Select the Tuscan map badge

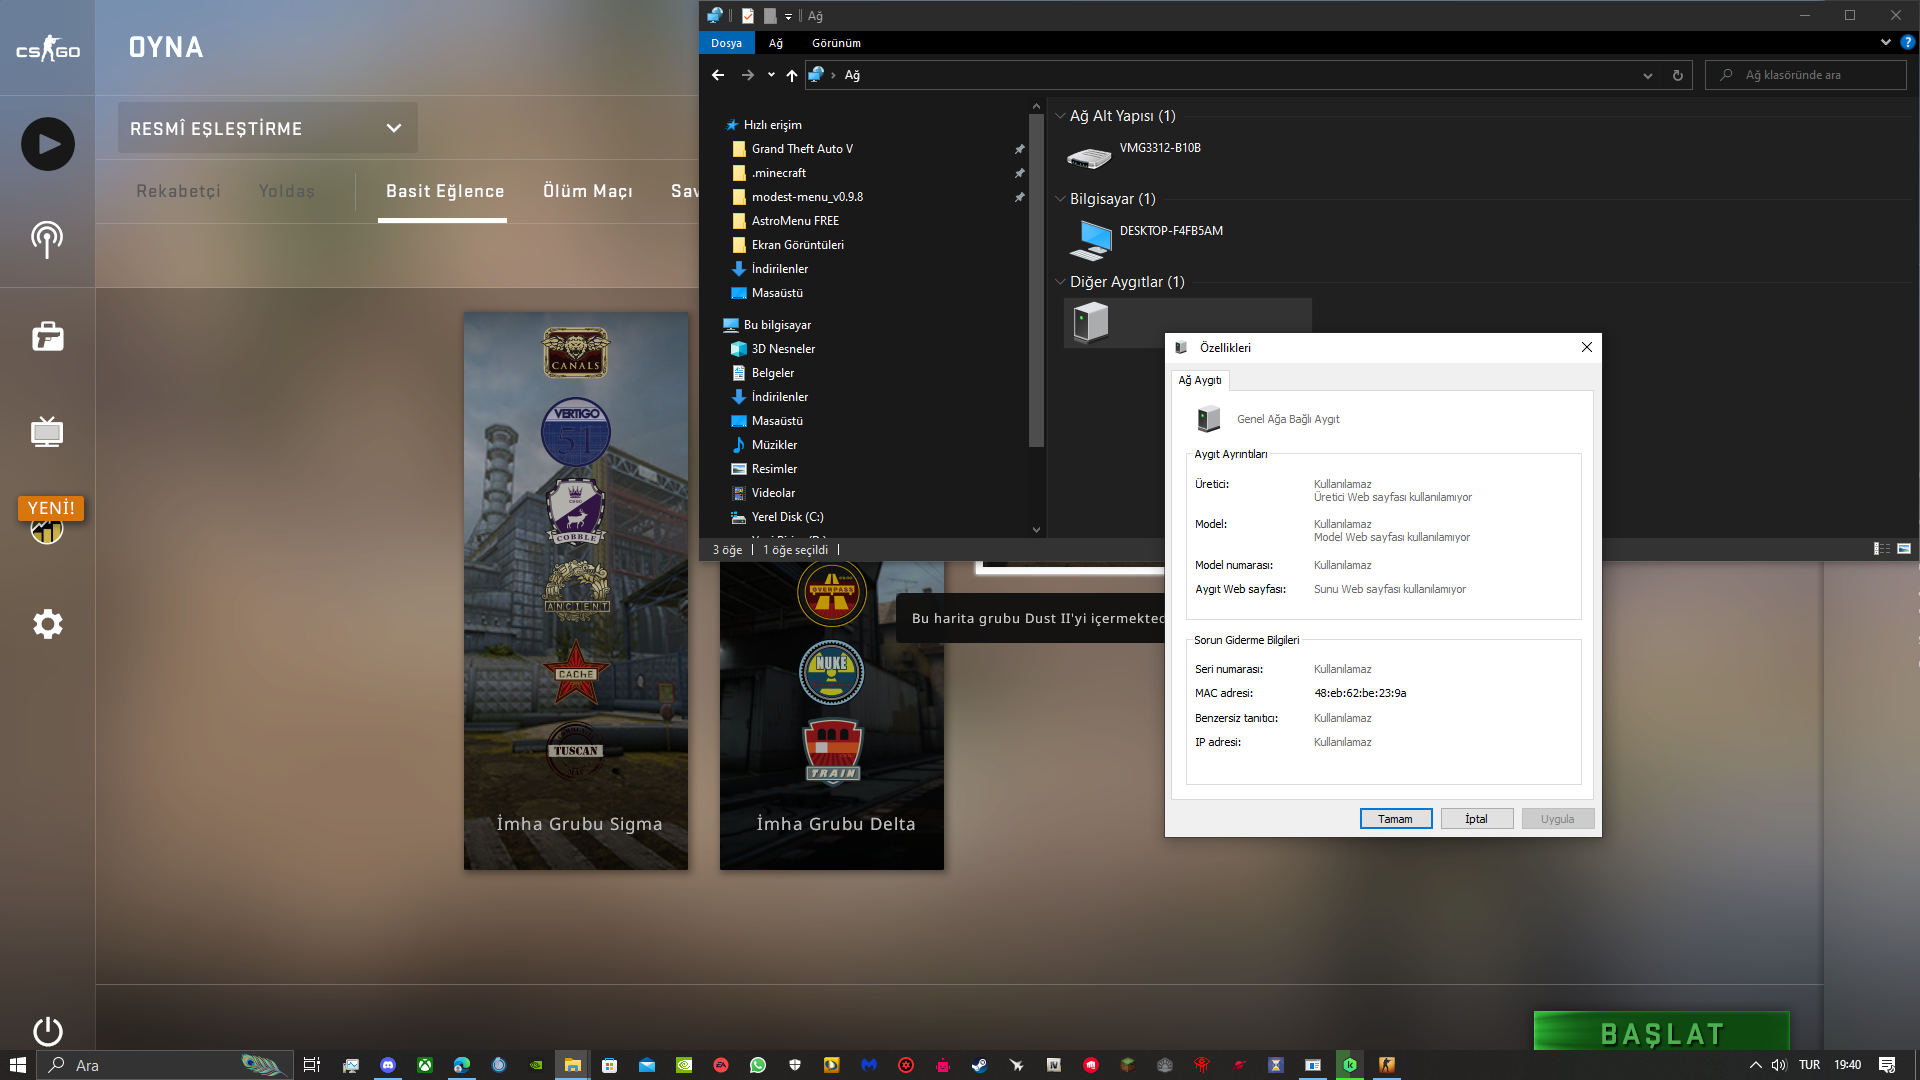click(x=576, y=750)
